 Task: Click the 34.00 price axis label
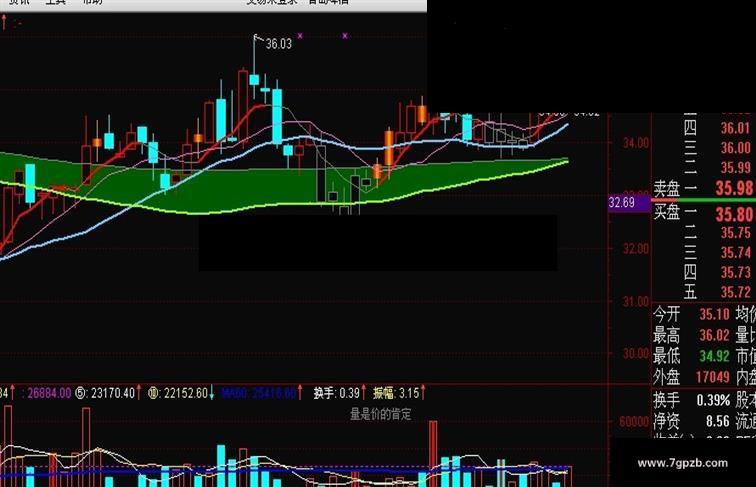pyautogui.click(x=636, y=143)
